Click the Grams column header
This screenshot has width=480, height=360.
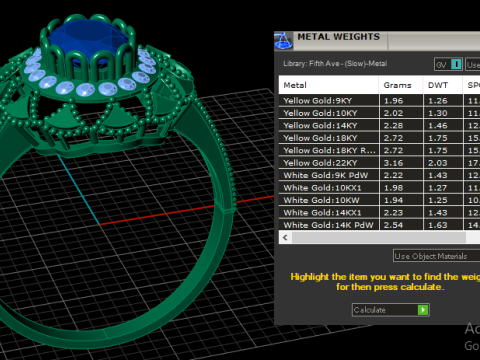click(401, 85)
